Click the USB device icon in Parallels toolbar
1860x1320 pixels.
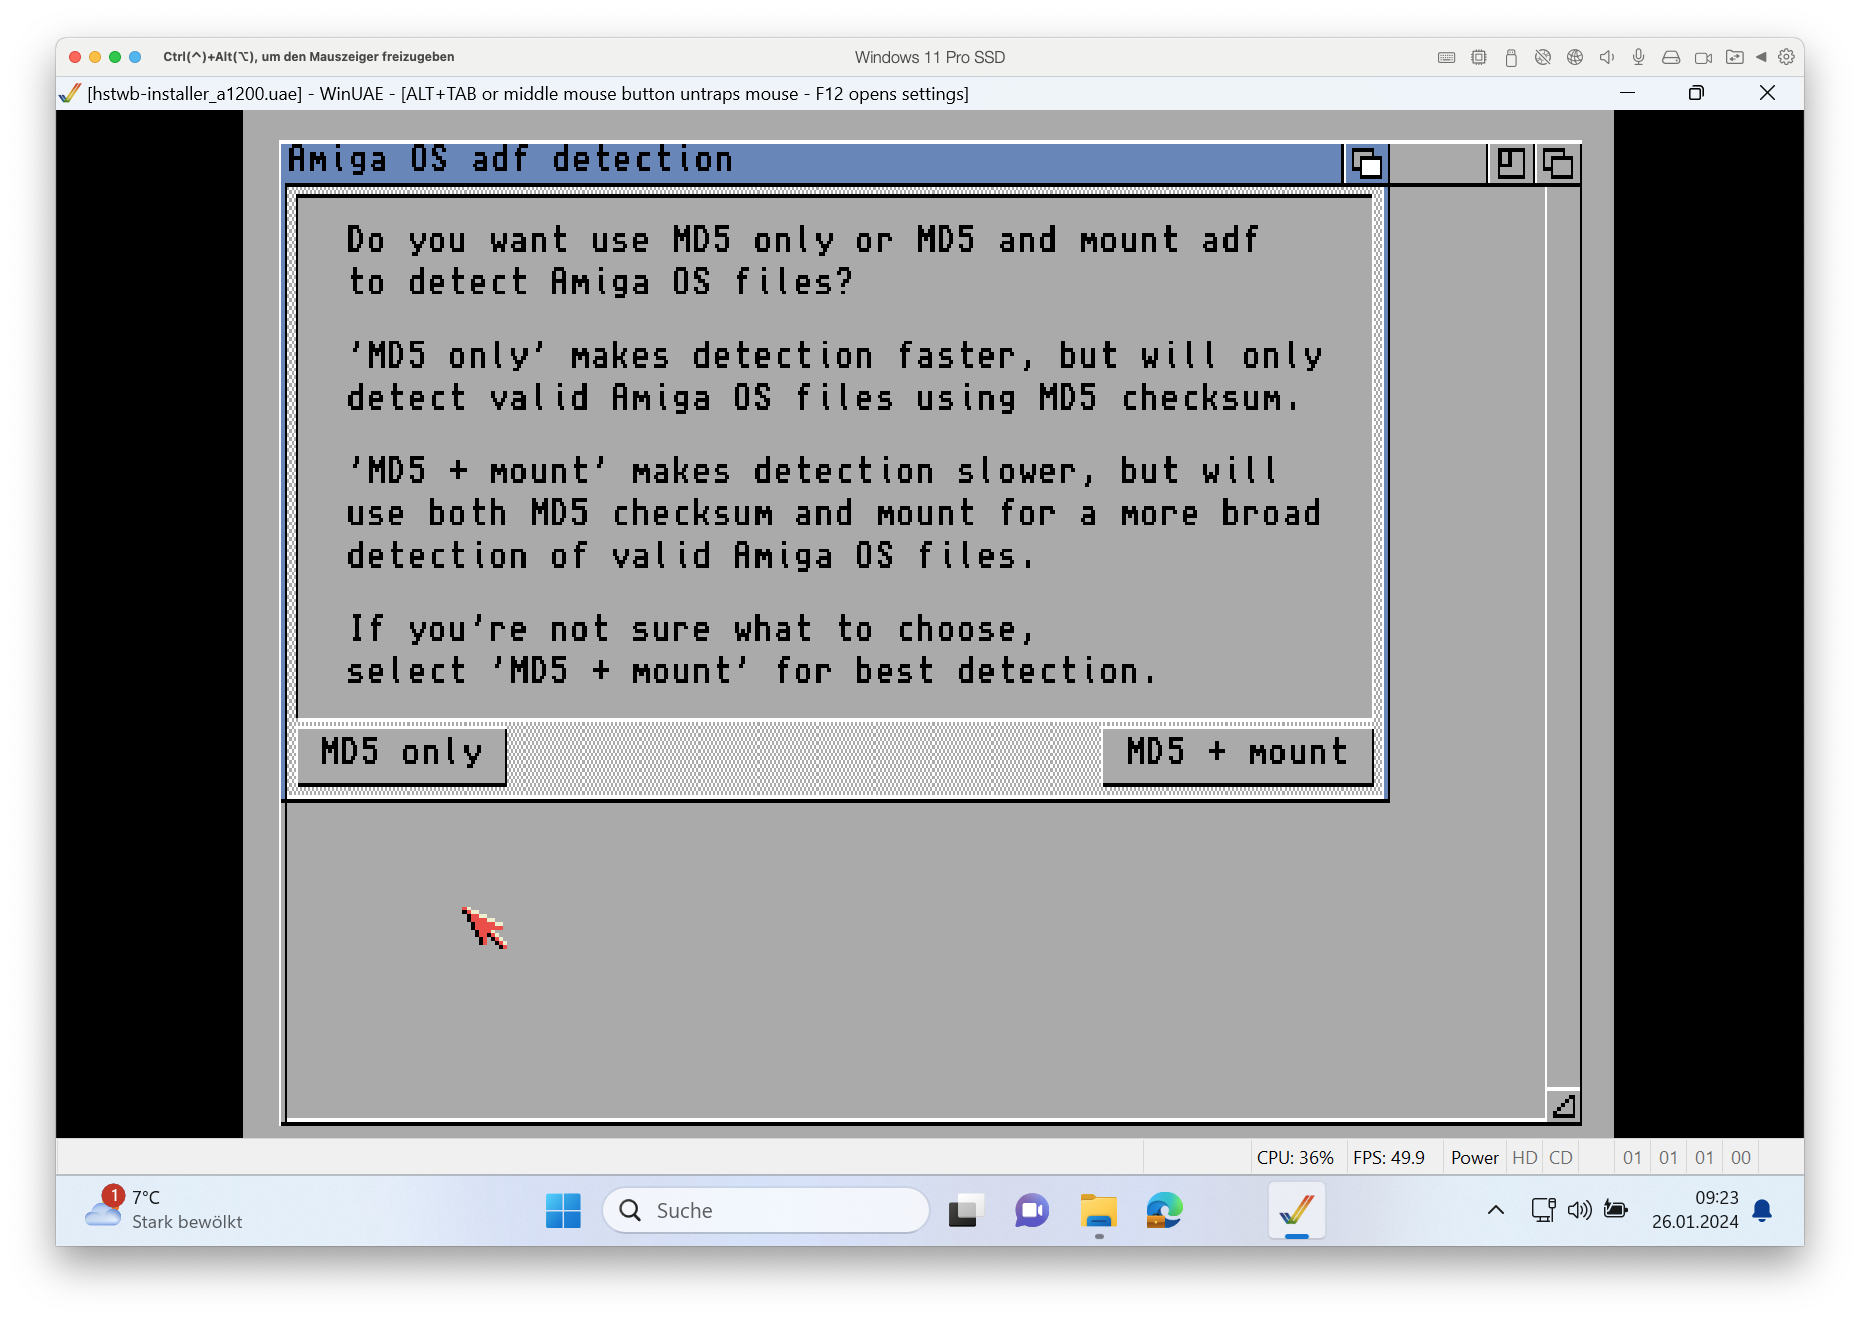click(x=1511, y=57)
